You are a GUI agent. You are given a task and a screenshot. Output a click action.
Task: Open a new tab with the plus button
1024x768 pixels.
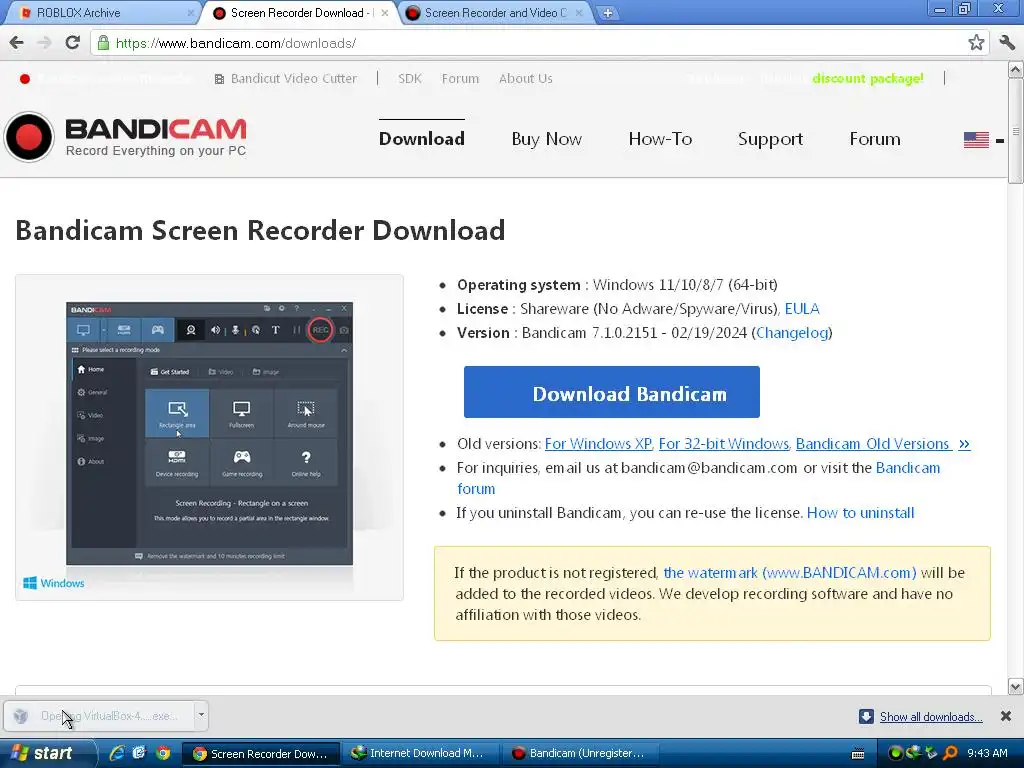click(x=607, y=13)
